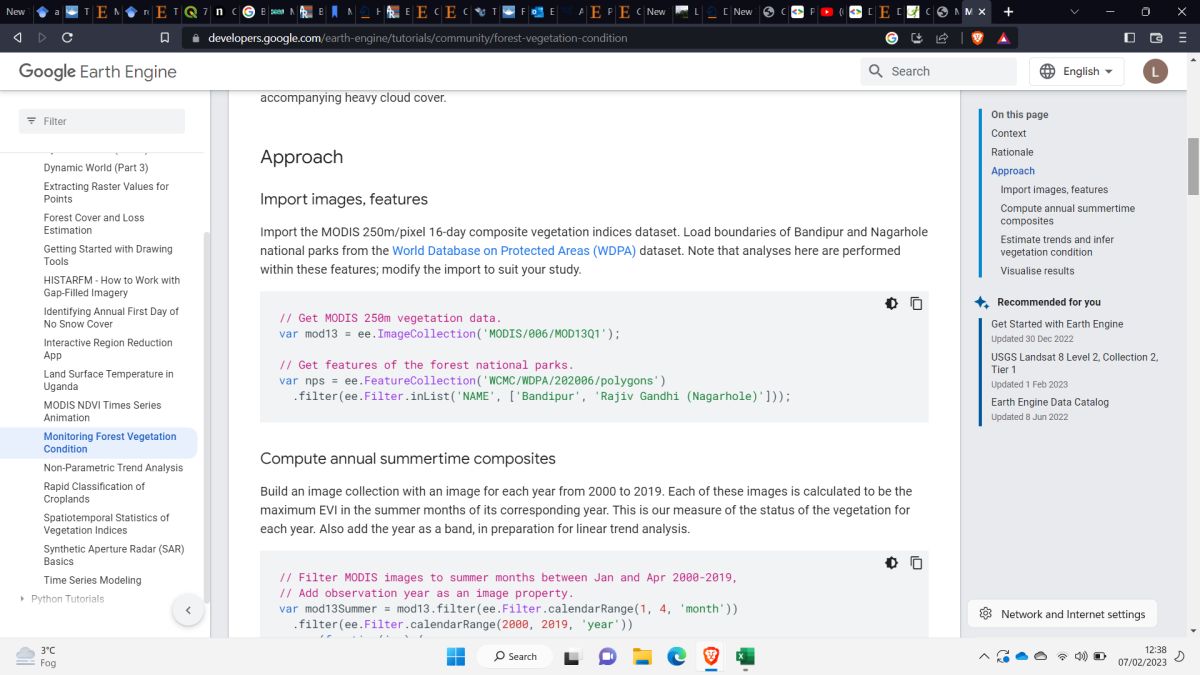Jump to Context section
The width and height of the screenshot is (1200, 675).
pos(1008,133)
